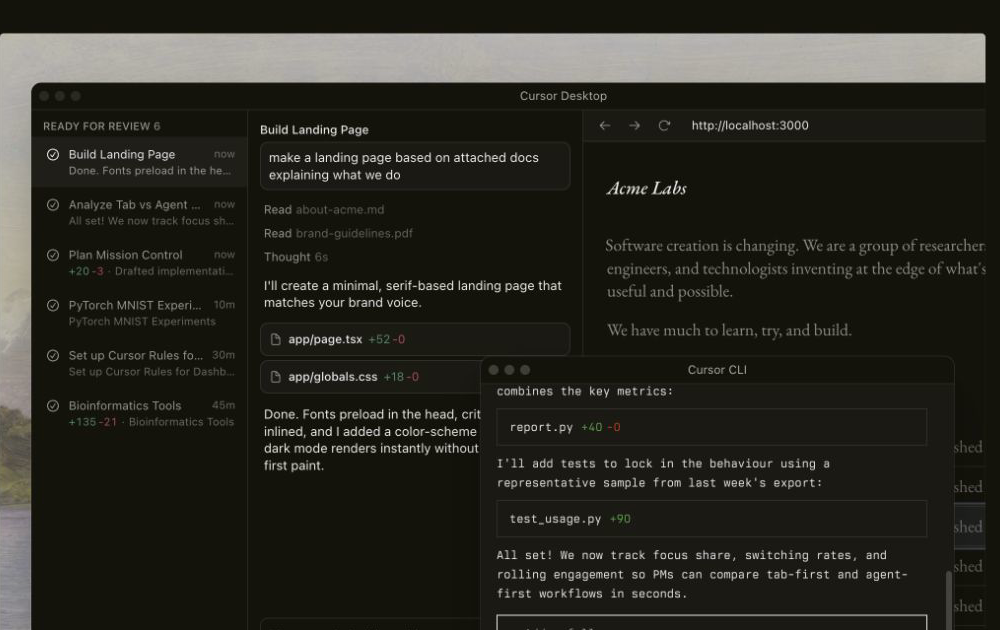Click 'Software creation is changing' paragraph in preview

[x=795, y=268]
